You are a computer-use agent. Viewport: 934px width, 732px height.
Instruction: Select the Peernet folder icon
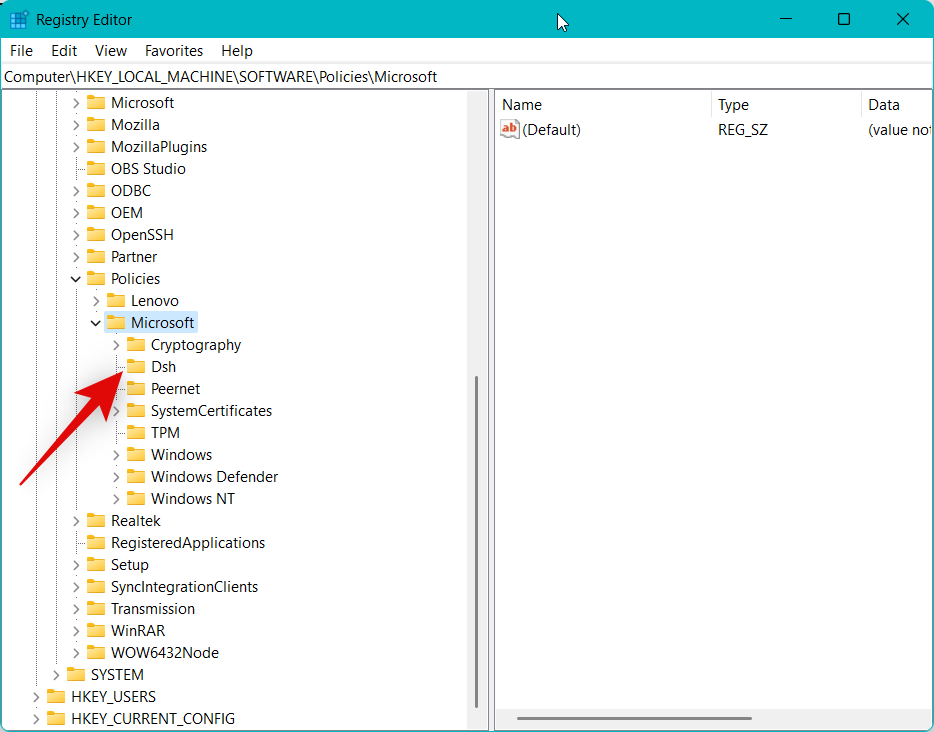(x=136, y=388)
